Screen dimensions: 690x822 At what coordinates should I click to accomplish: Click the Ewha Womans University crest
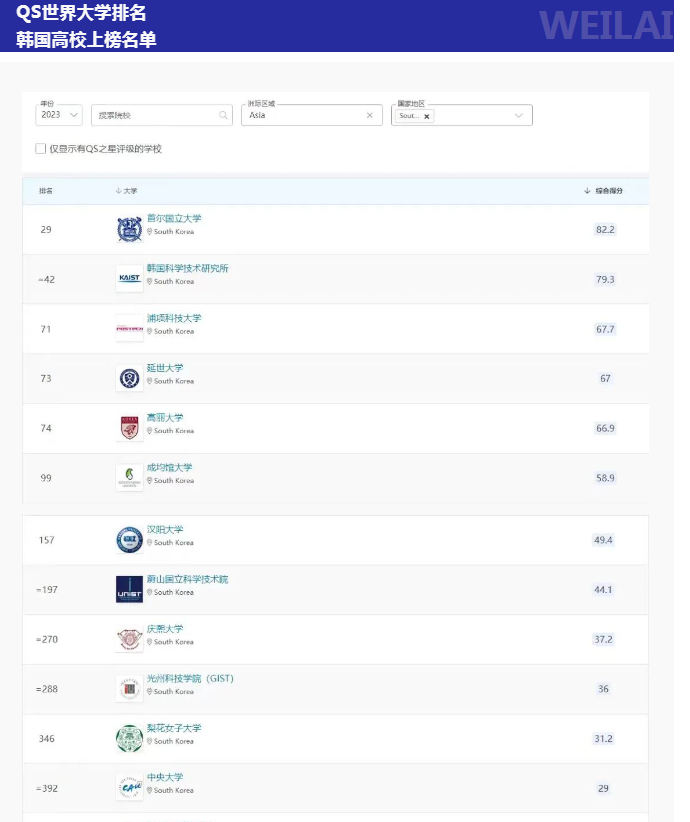[130, 738]
